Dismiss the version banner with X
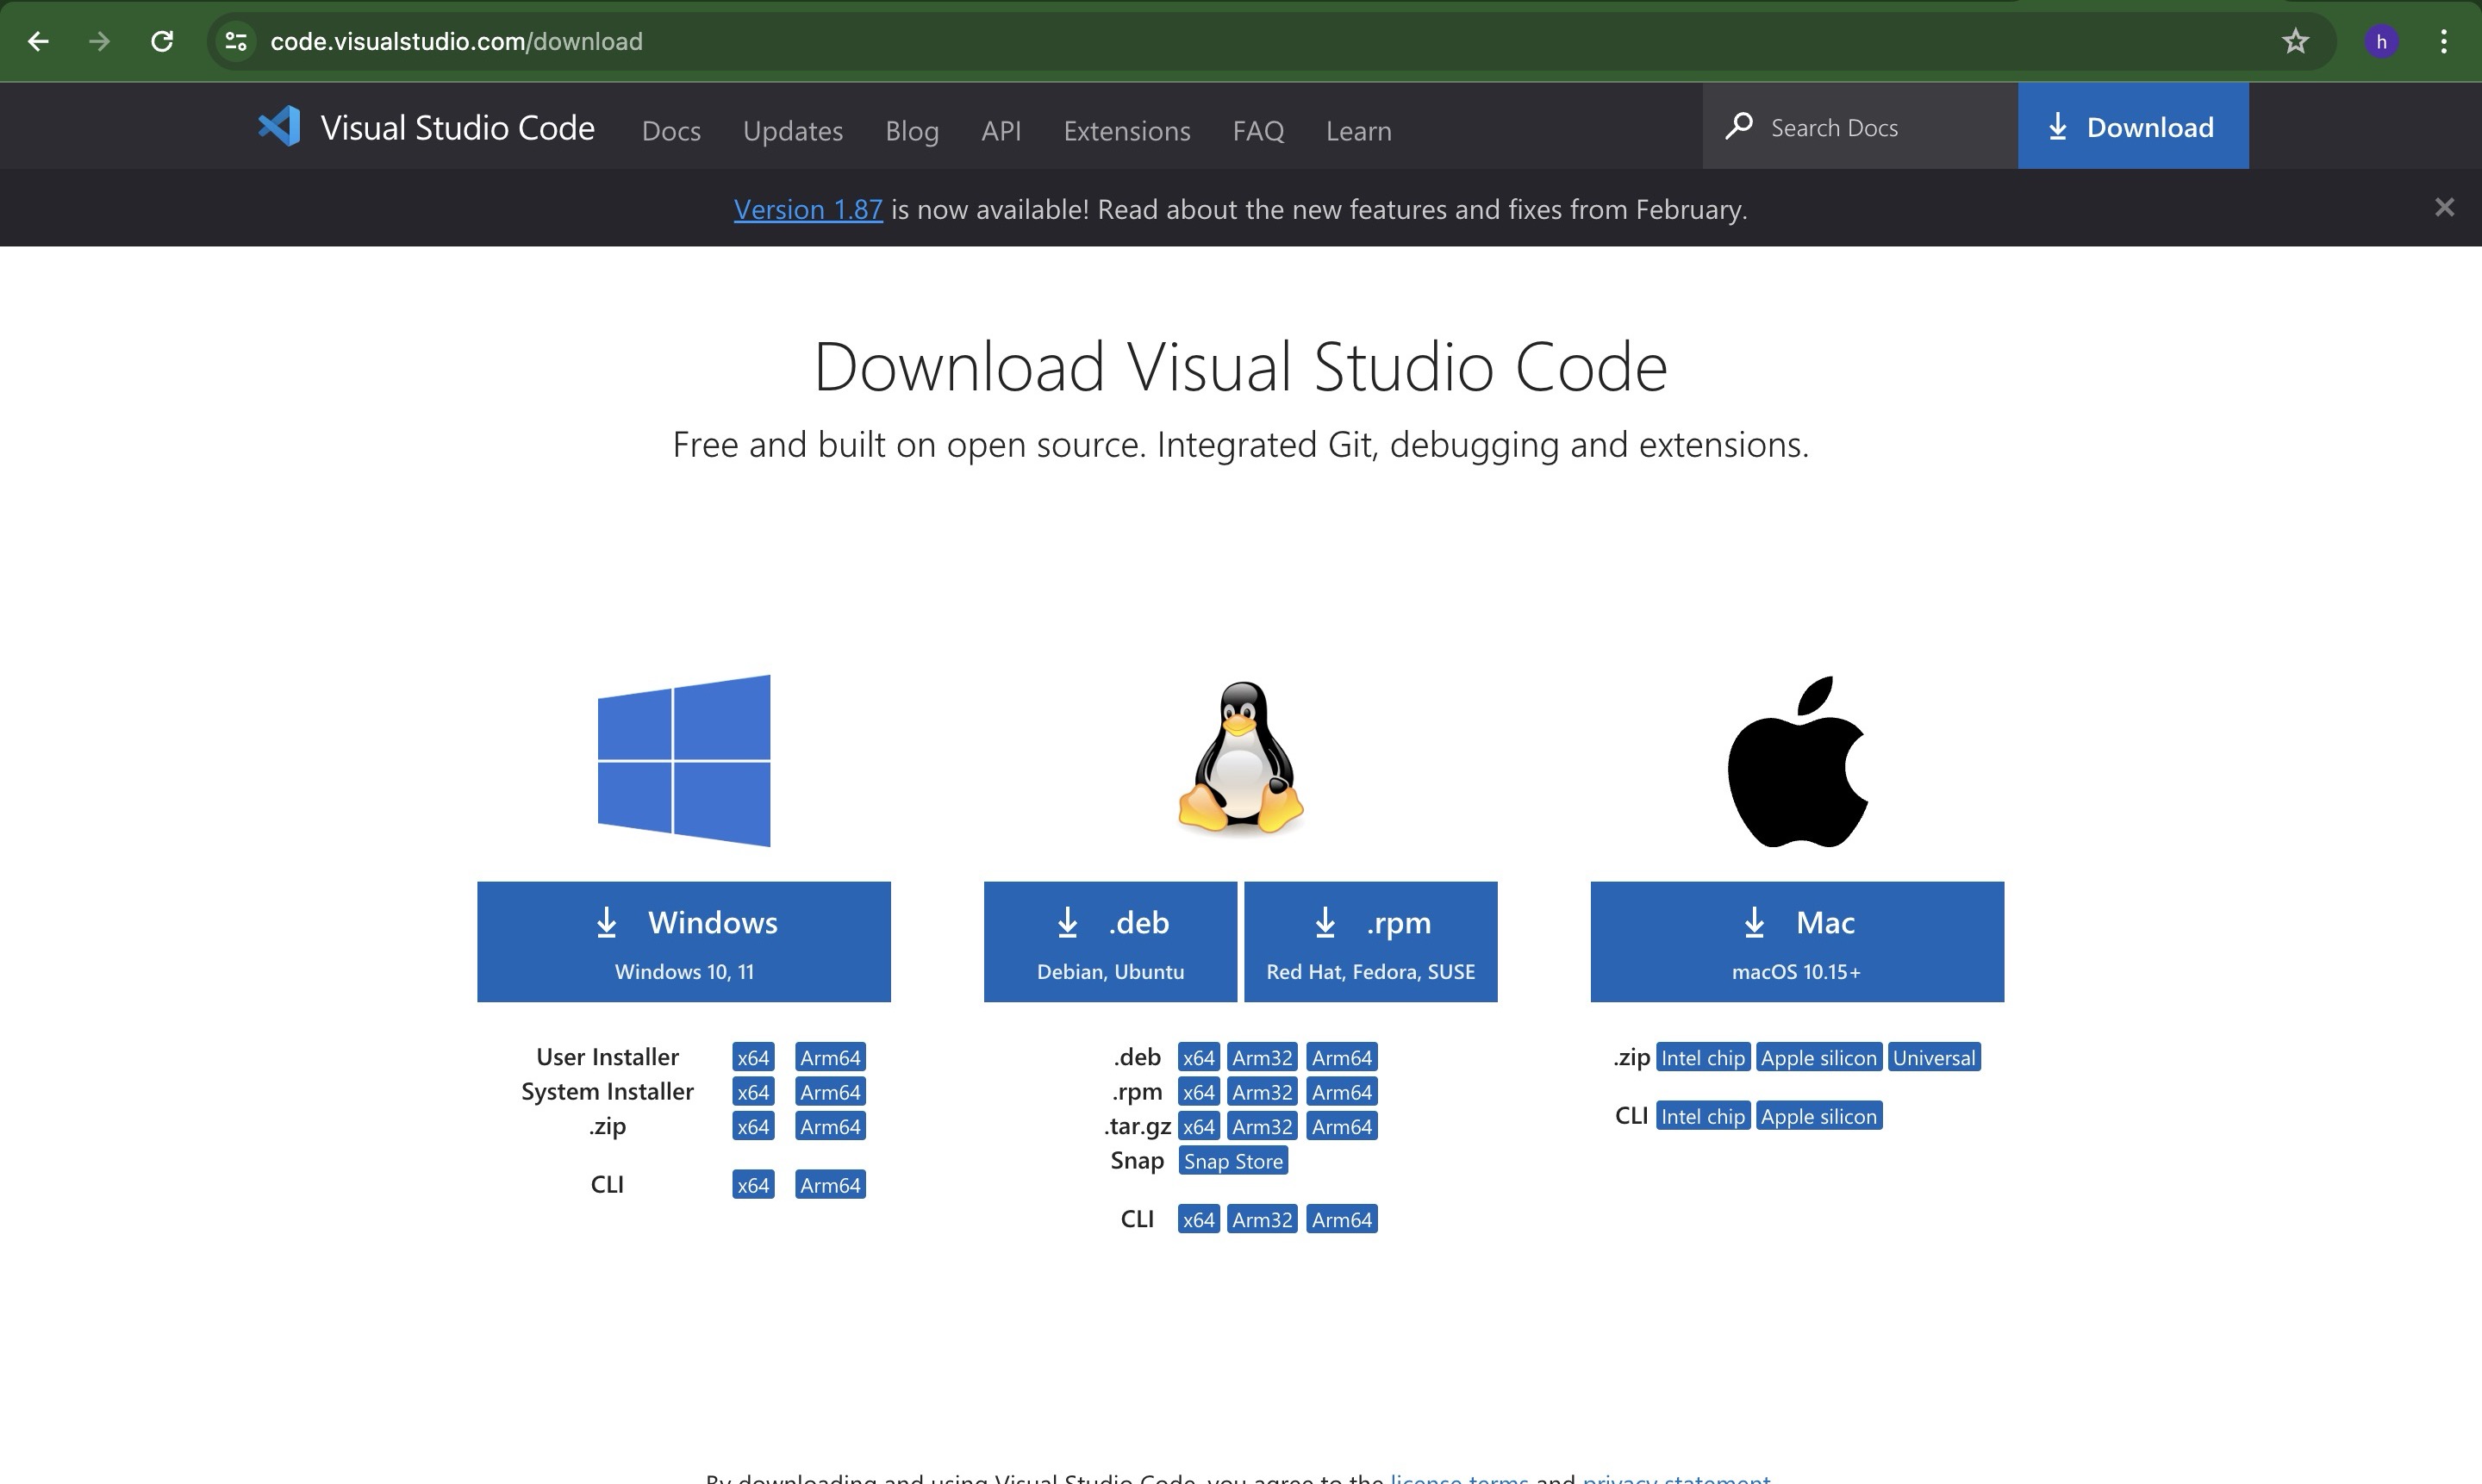This screenshot has height=1484, width=2482. pos(2445,207)
